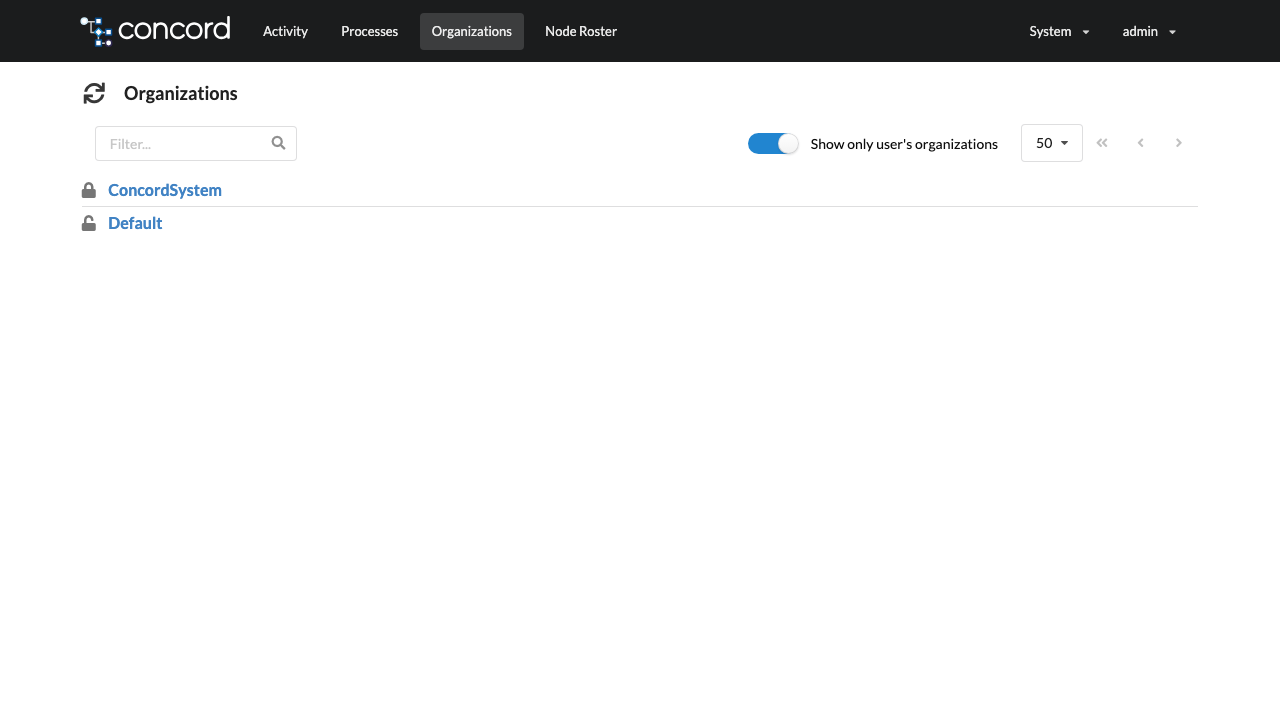This screenshot has width=1280, height=720.
Task: Click the Organizations page heading
Action: click(181, 93)
